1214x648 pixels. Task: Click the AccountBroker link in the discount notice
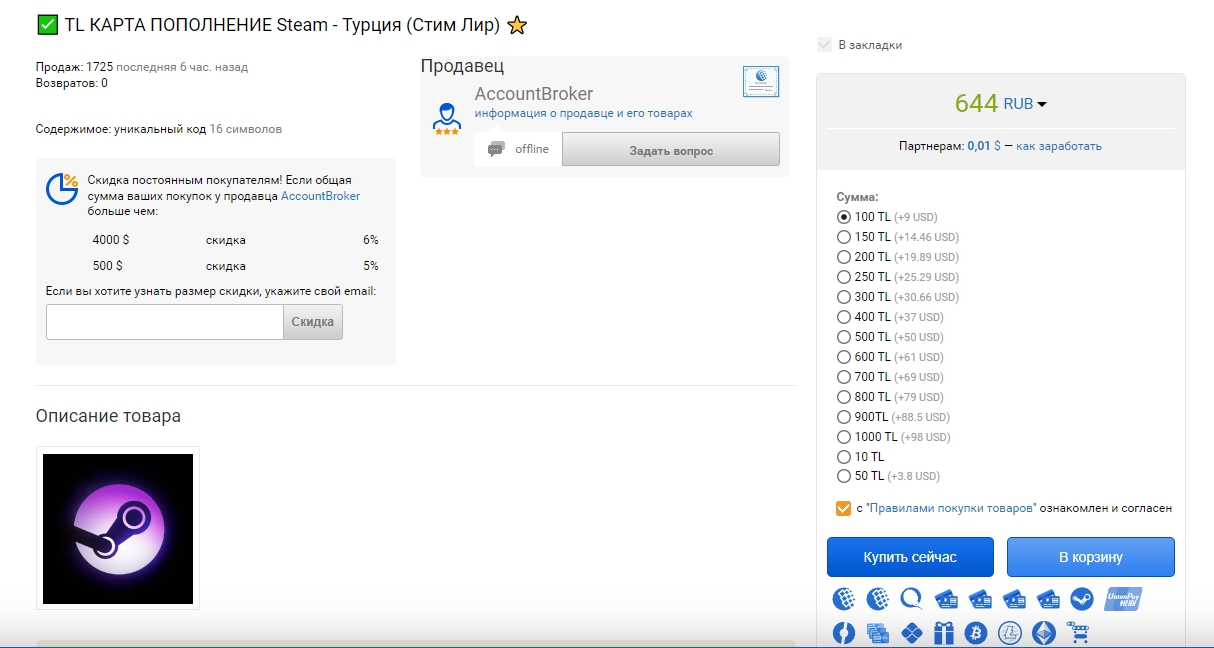320,196
